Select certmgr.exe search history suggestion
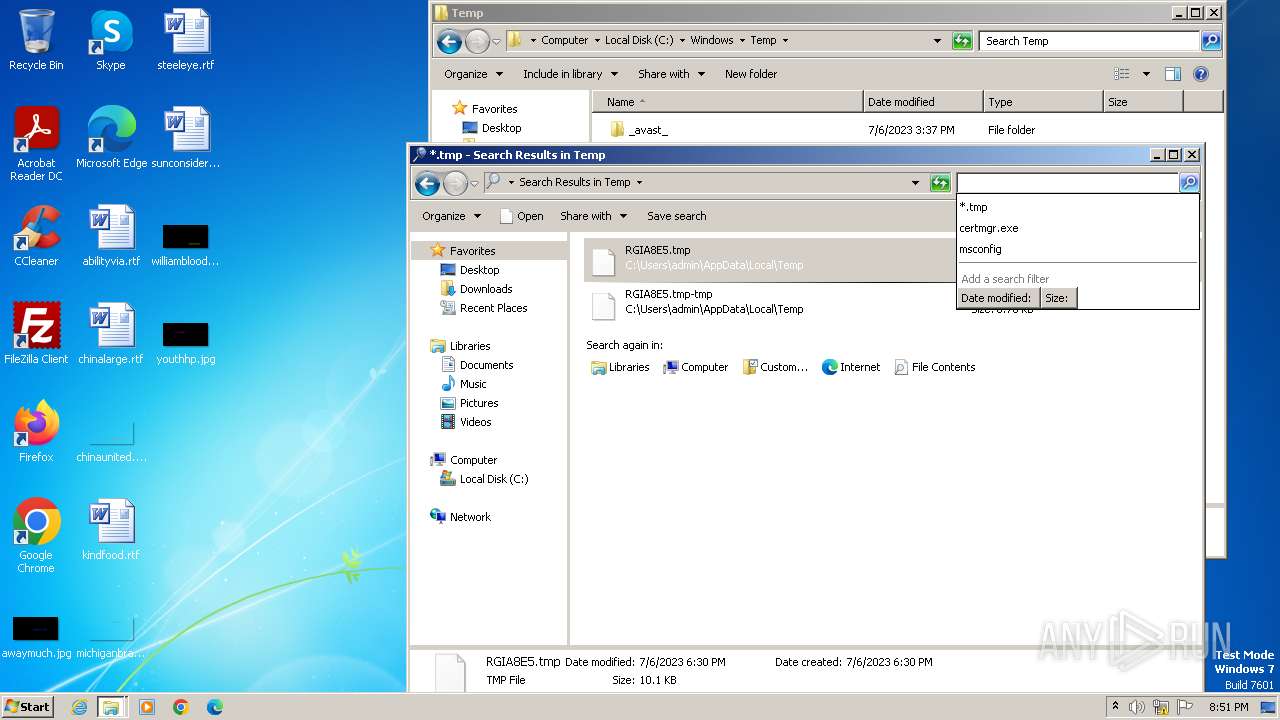The image size is (1280, 720). 1077,228
